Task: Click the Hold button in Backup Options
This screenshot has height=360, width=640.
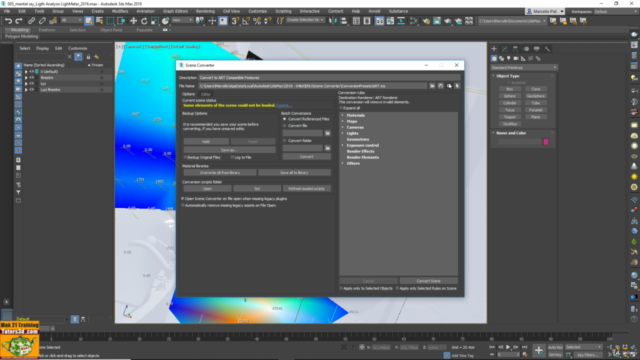Action: click(206, 141)
